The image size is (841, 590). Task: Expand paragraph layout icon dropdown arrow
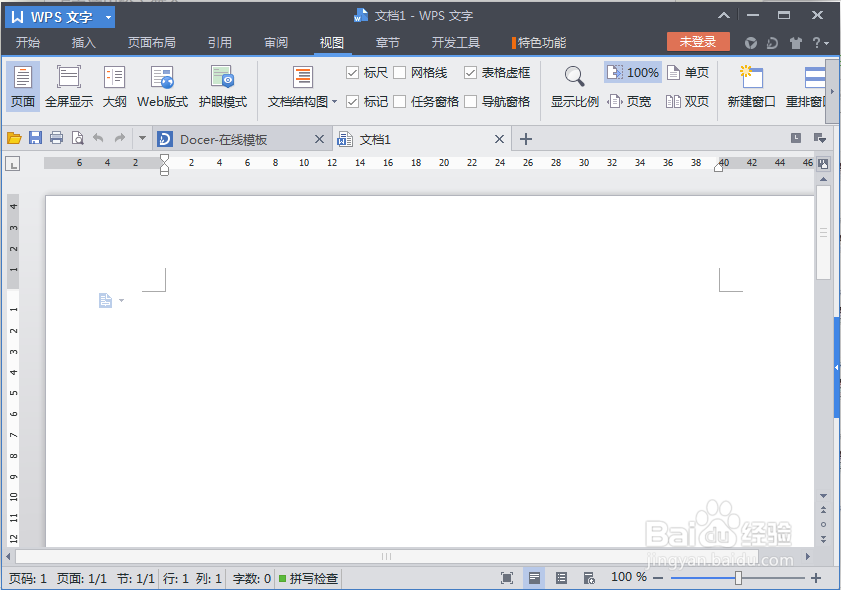(122, 300)
